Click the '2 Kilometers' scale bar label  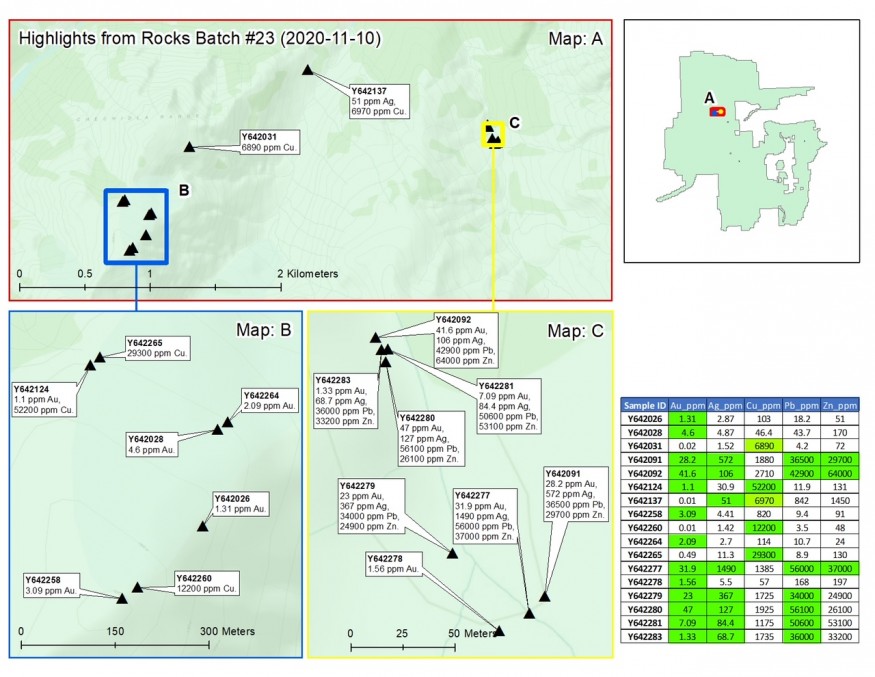click(x=307, y=273)
